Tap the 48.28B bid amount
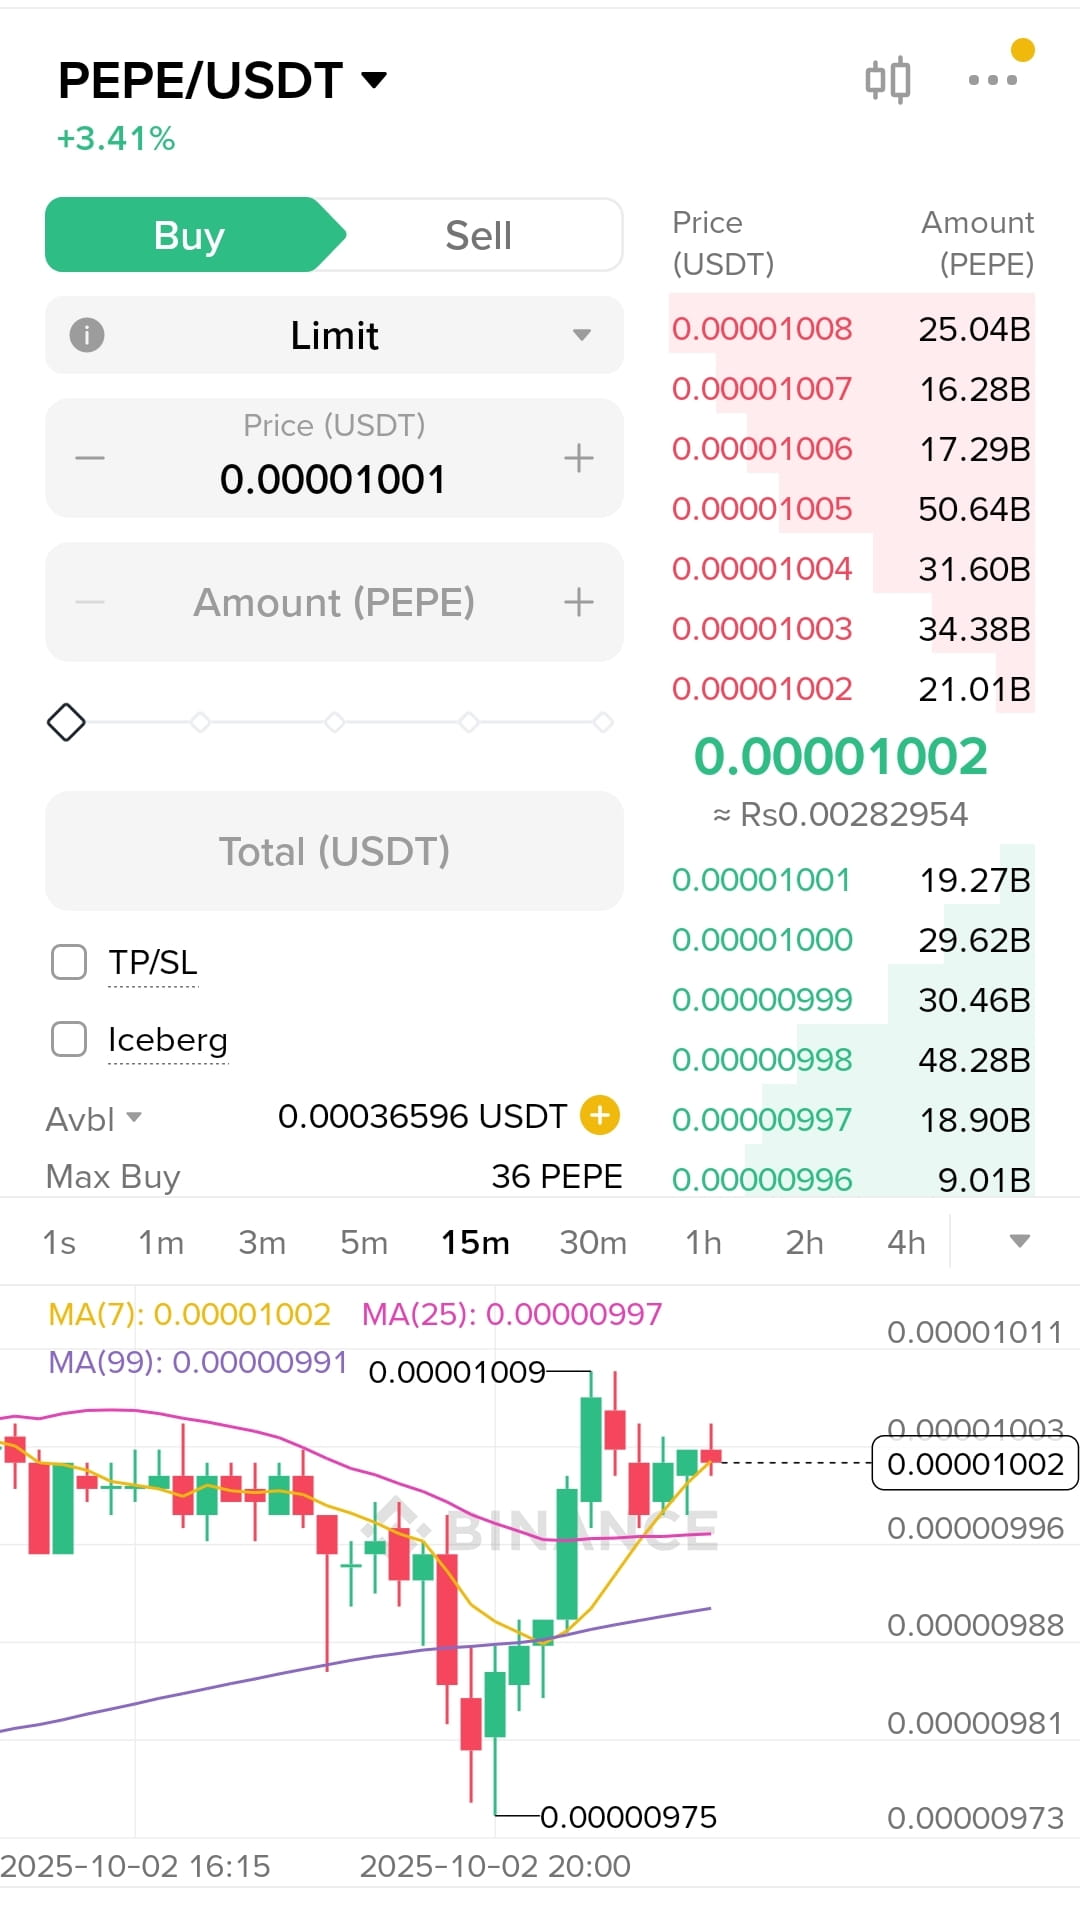The height and width of the screenshot is (1906, 1080). pyautogui.click(x=974, y=1060)
